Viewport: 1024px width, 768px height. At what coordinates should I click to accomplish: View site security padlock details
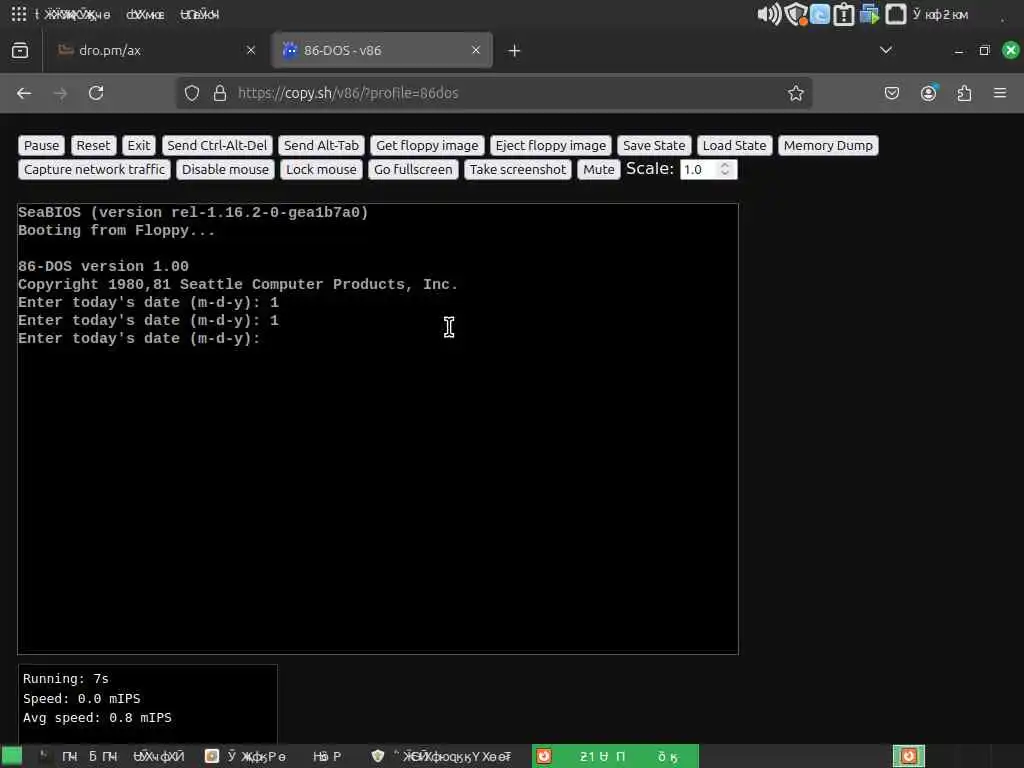tap(220, 93)
